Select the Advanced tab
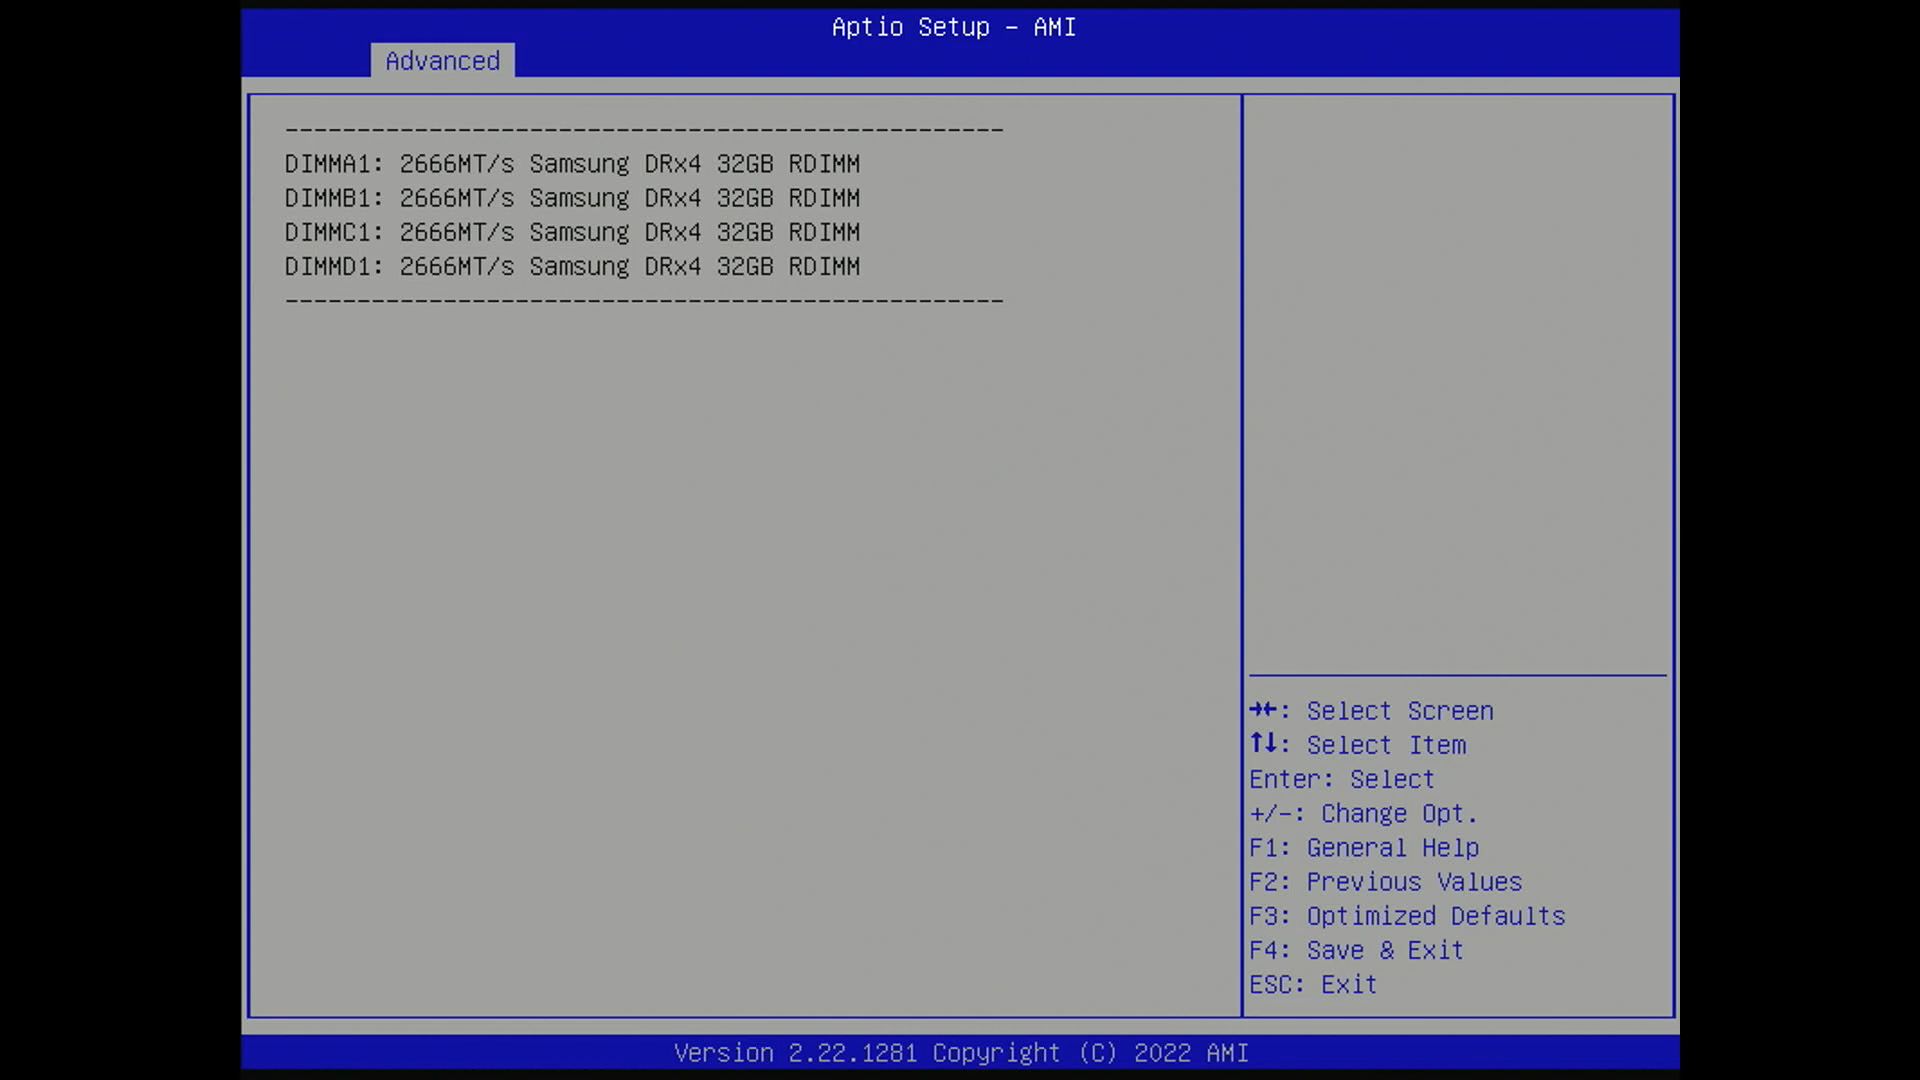 tap(442, 60)
